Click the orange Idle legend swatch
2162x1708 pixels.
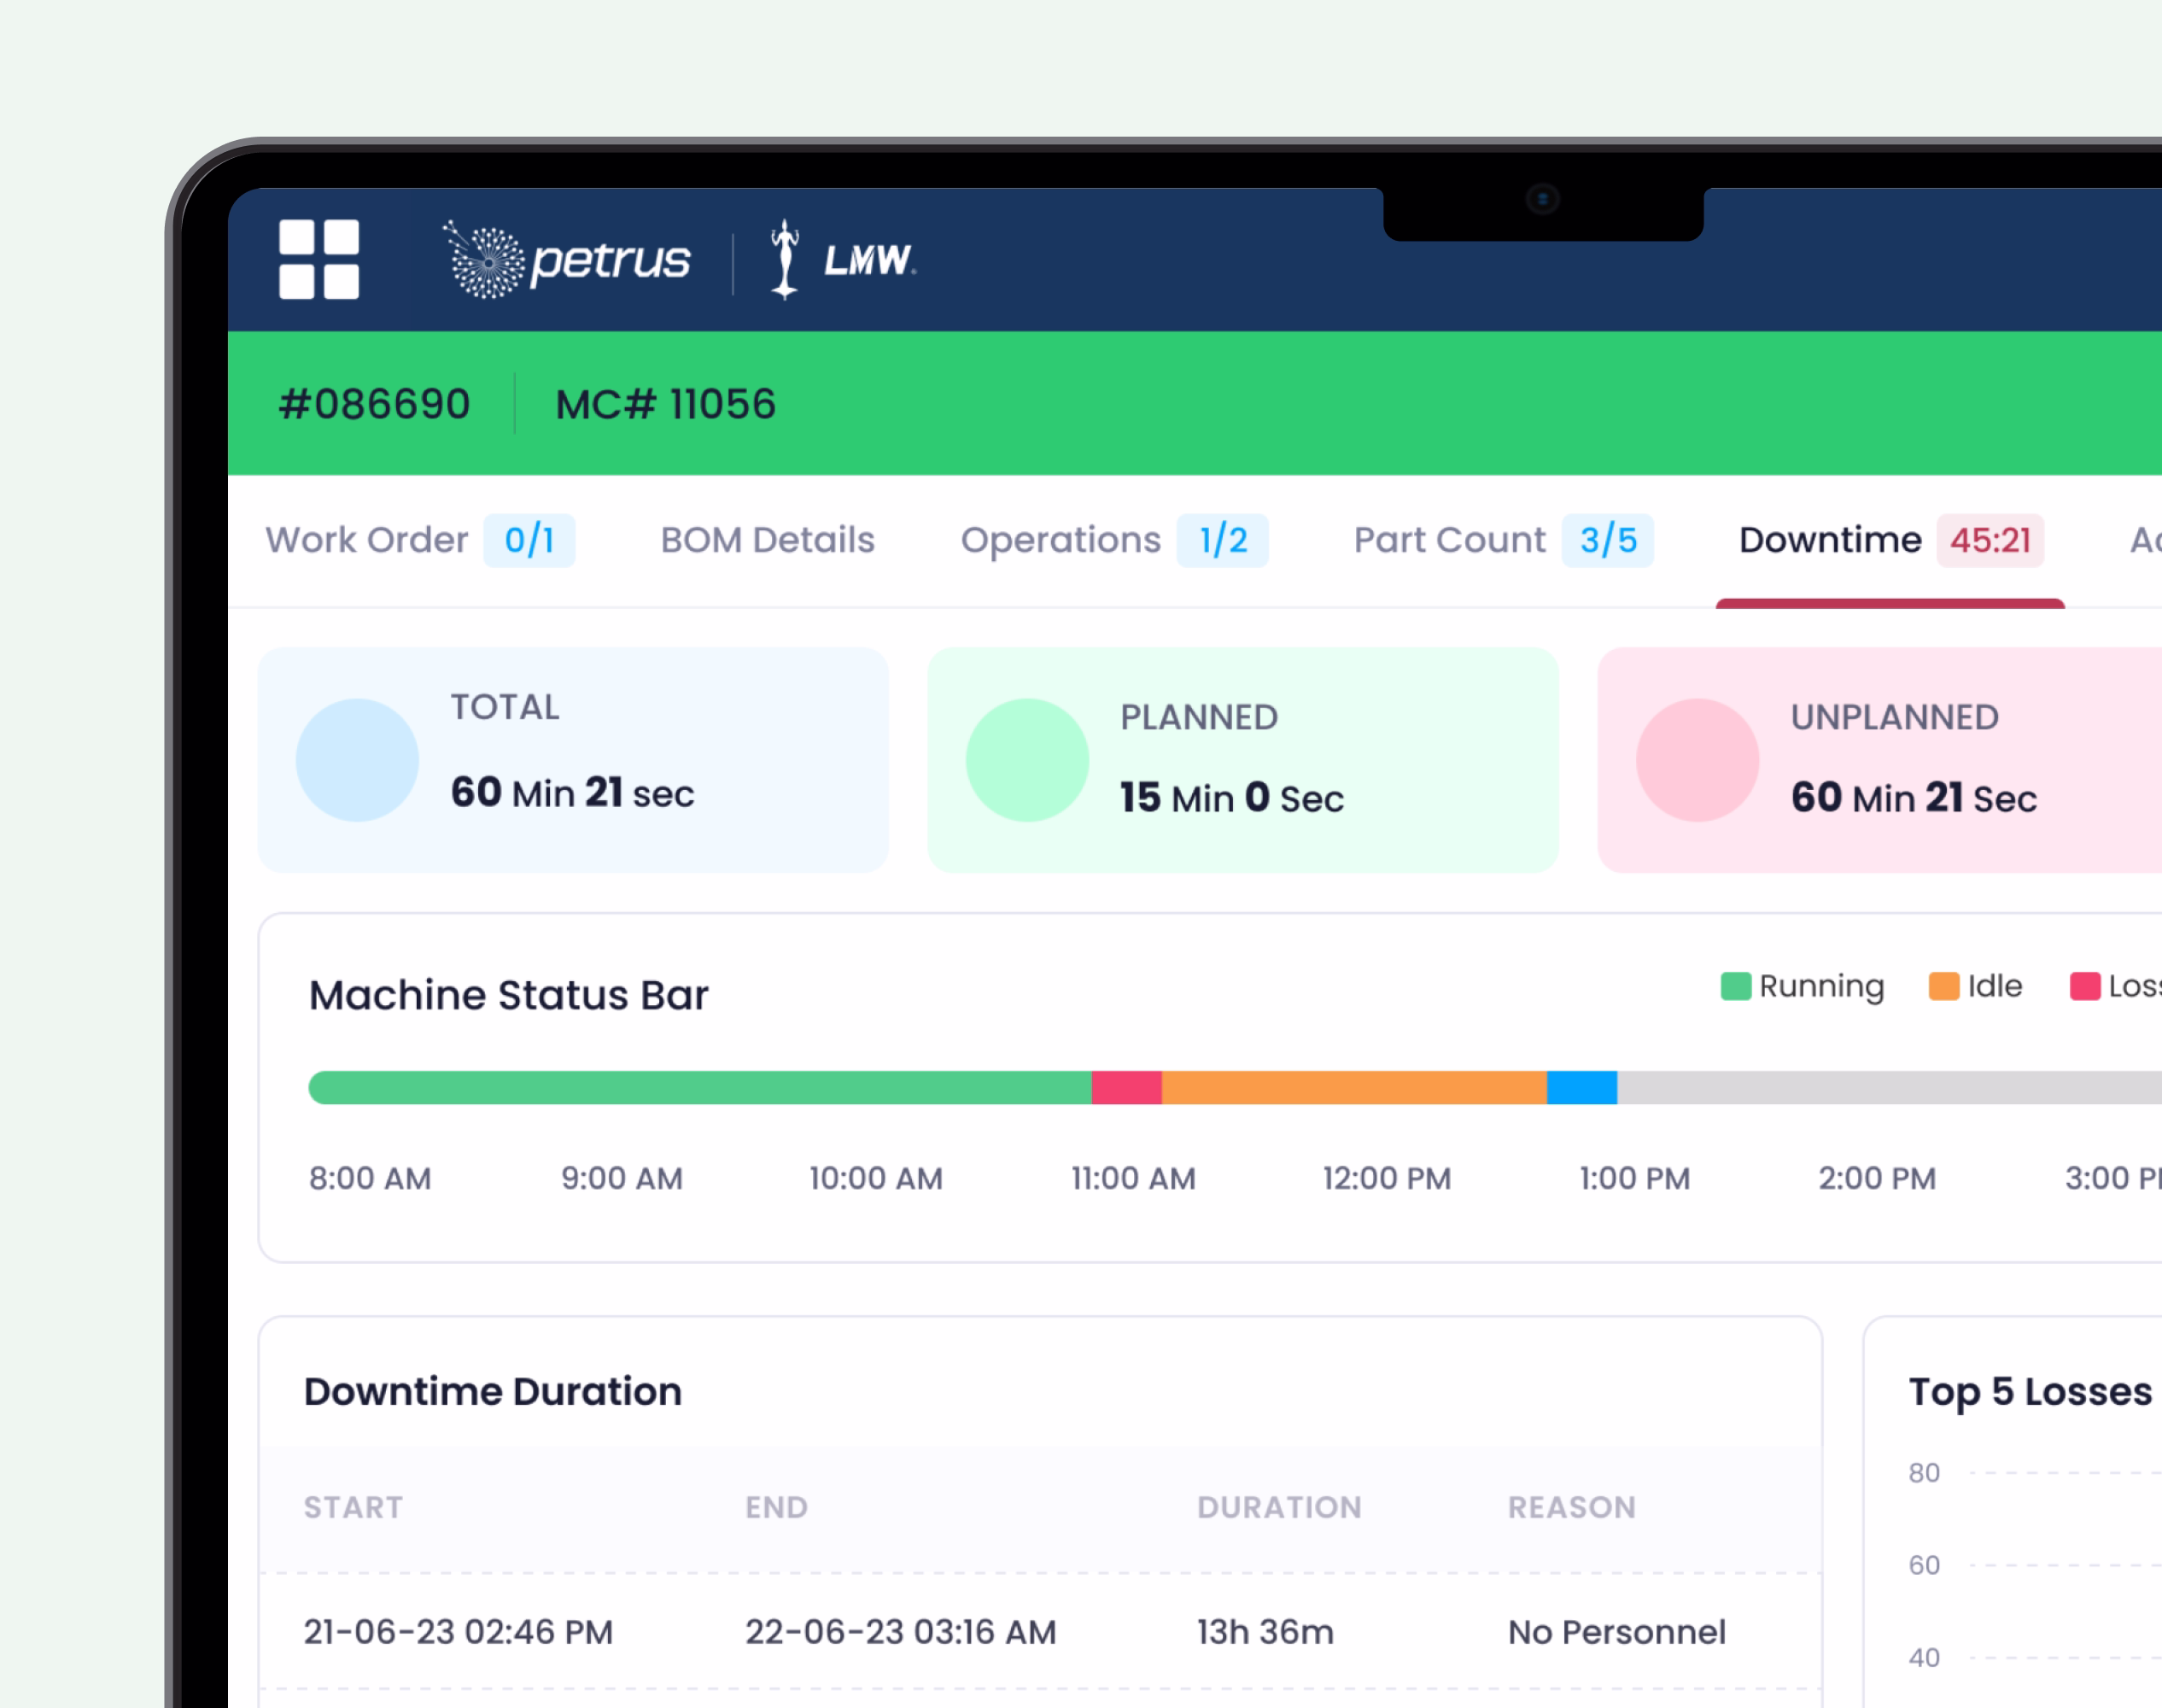(1943, 986)
